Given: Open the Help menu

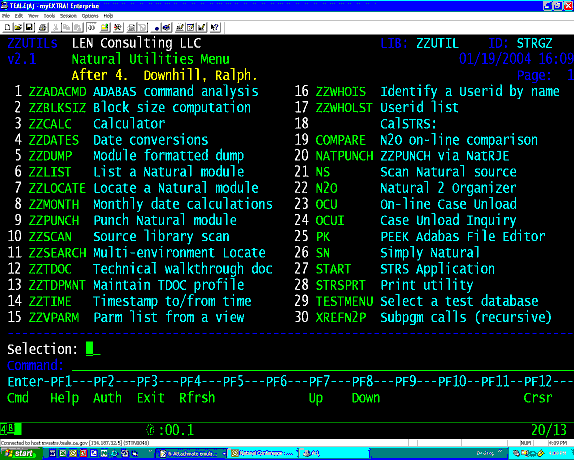Looking at the screenshot, I should (108, 16).
